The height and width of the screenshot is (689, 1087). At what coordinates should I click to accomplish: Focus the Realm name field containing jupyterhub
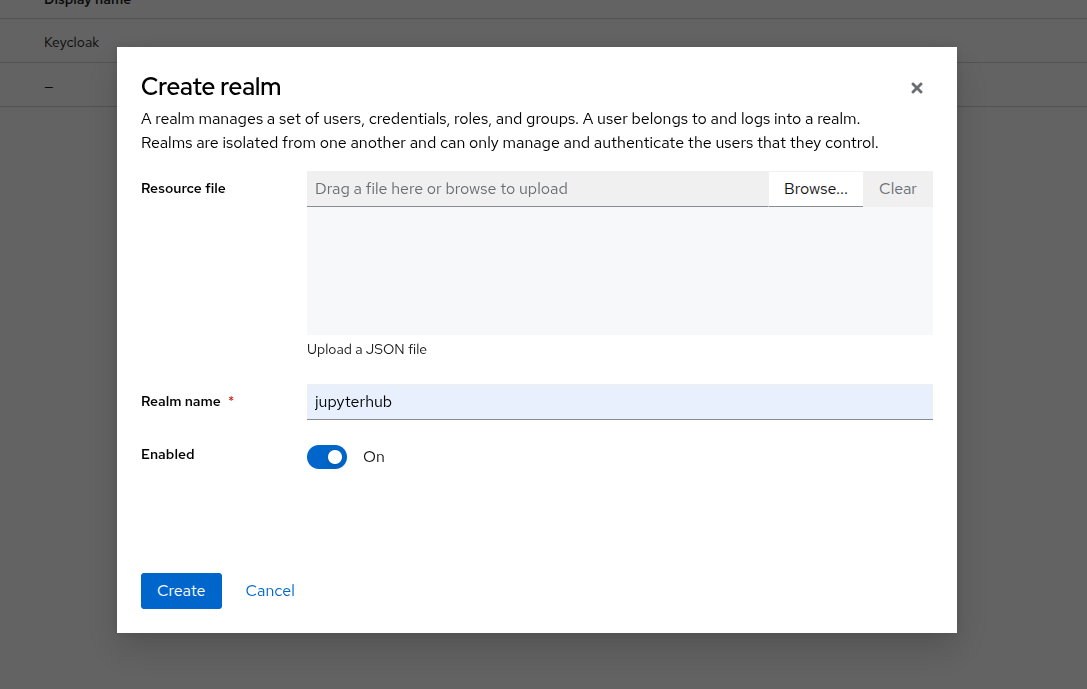619,402
